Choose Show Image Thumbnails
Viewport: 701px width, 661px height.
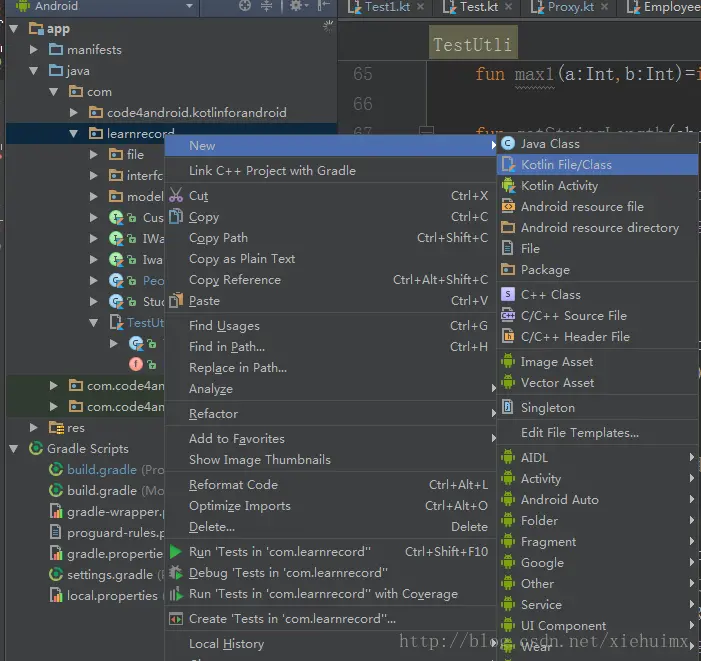331,460
